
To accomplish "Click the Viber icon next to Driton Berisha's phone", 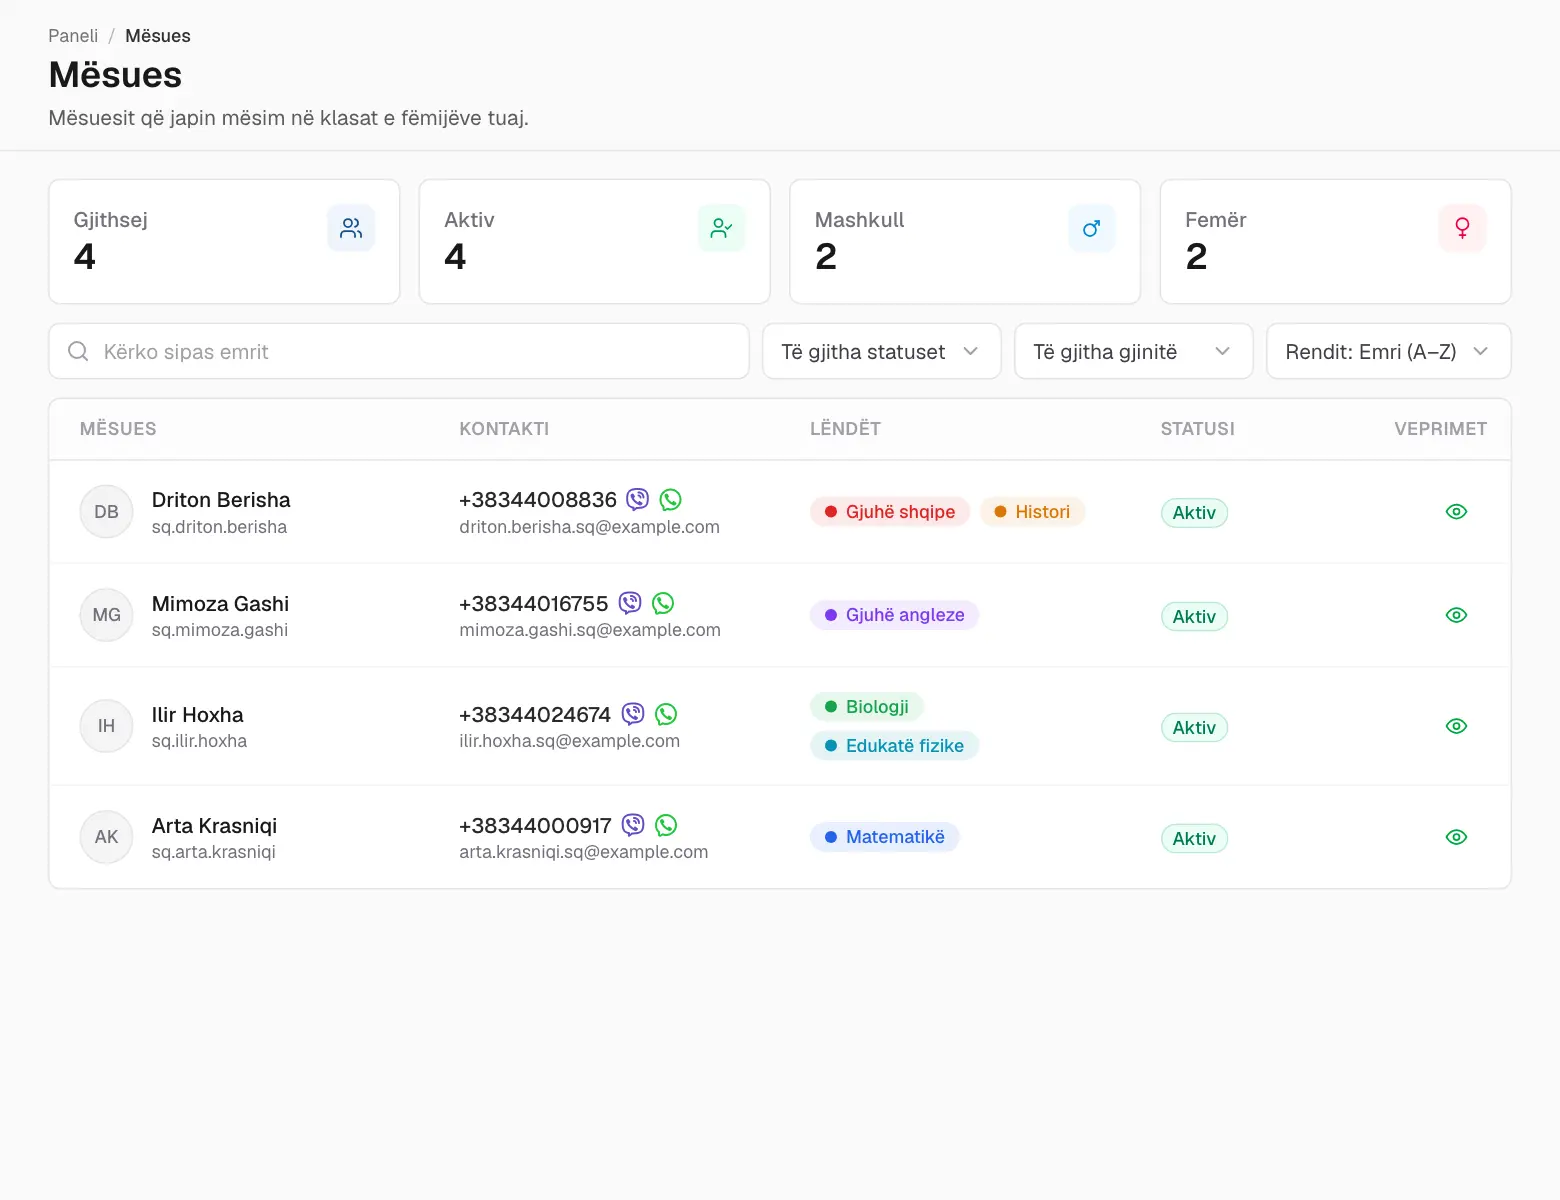I will tap(637, 499).
